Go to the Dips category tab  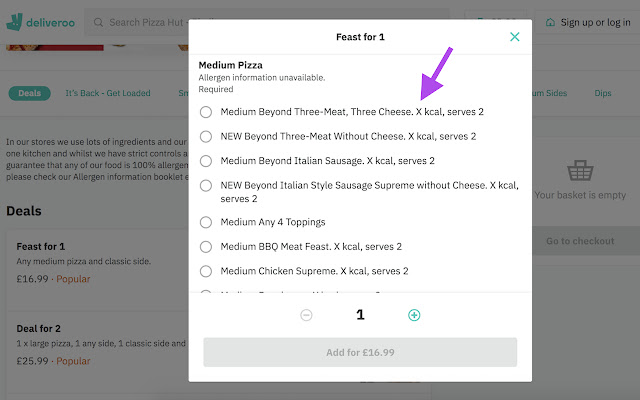603,93
